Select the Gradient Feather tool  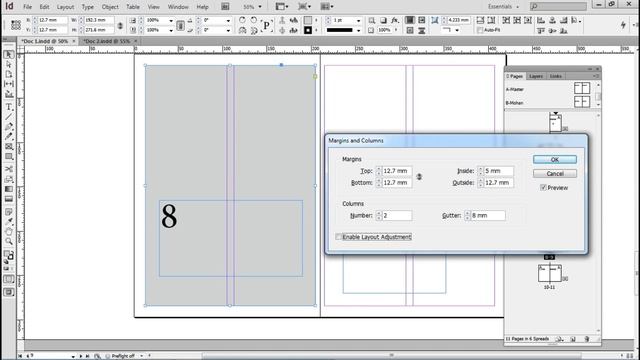(9, 199)
